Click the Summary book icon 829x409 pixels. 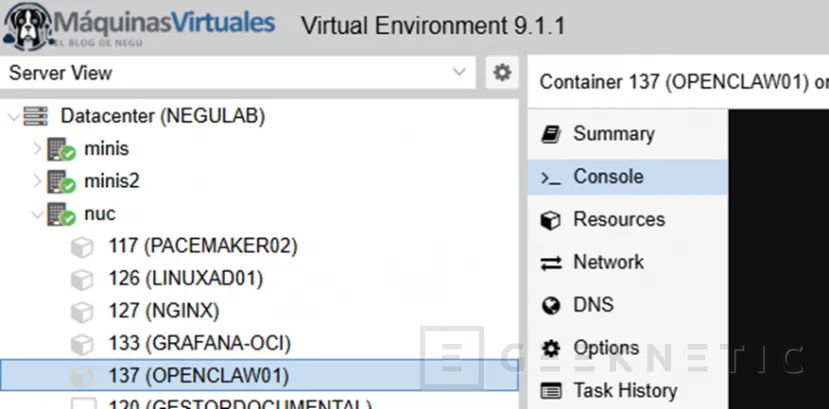tap(551, 134)
